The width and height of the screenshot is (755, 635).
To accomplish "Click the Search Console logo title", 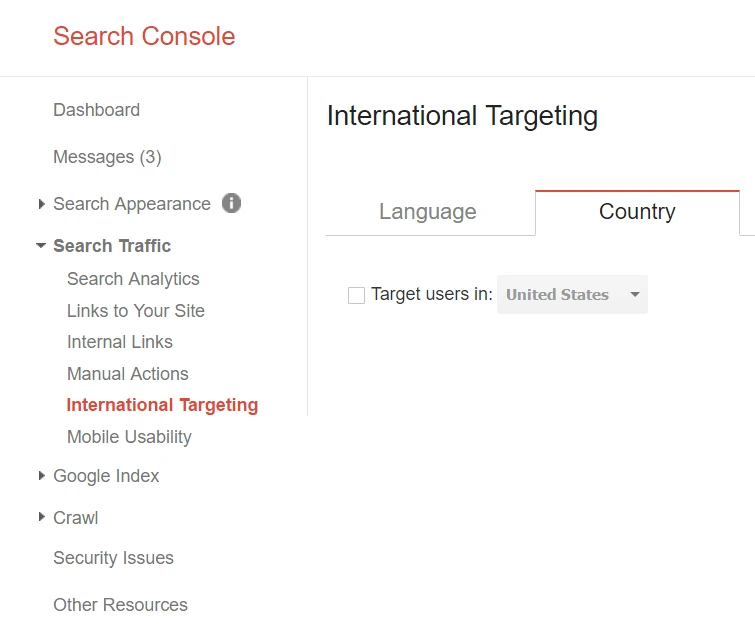I will coord(144,36).
